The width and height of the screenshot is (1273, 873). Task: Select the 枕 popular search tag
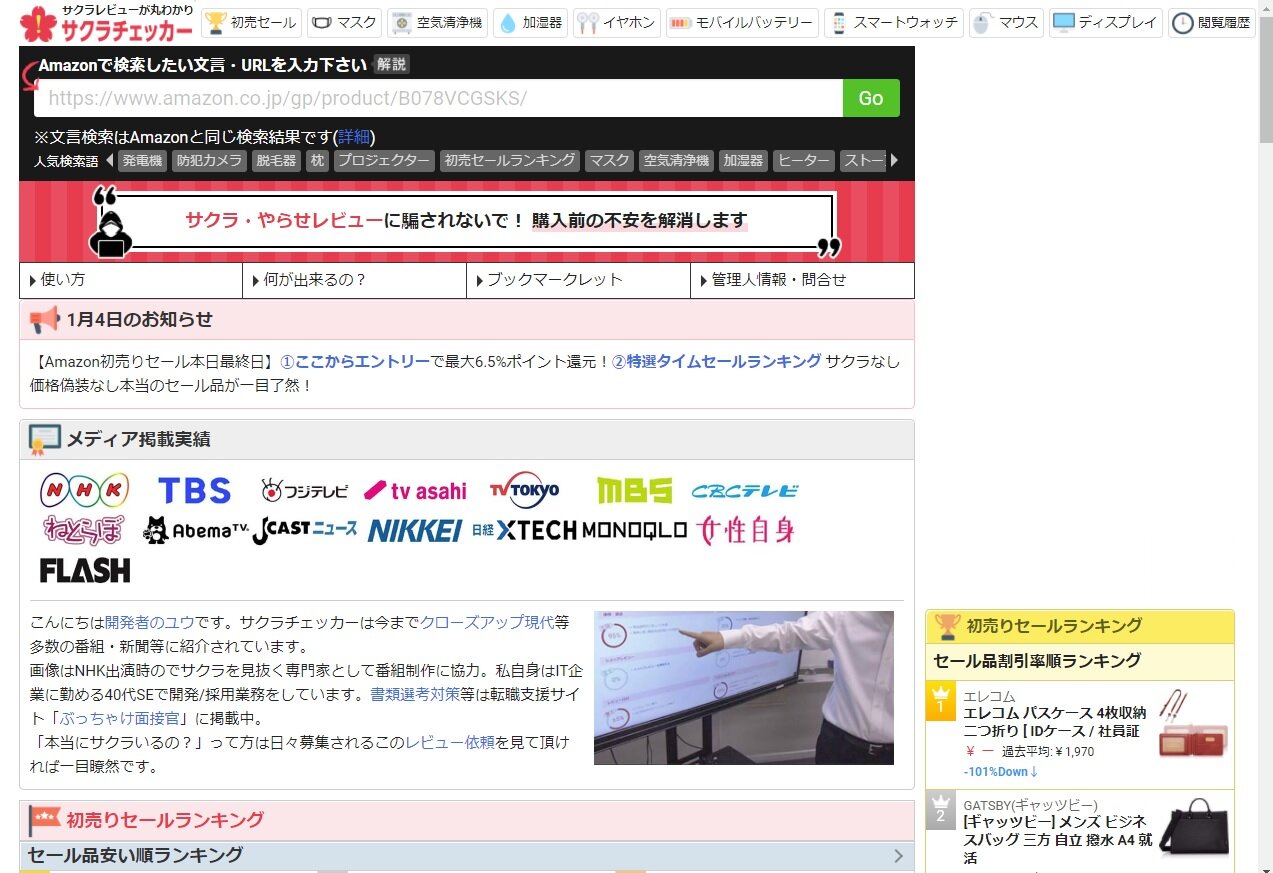(x=317, y=160)
